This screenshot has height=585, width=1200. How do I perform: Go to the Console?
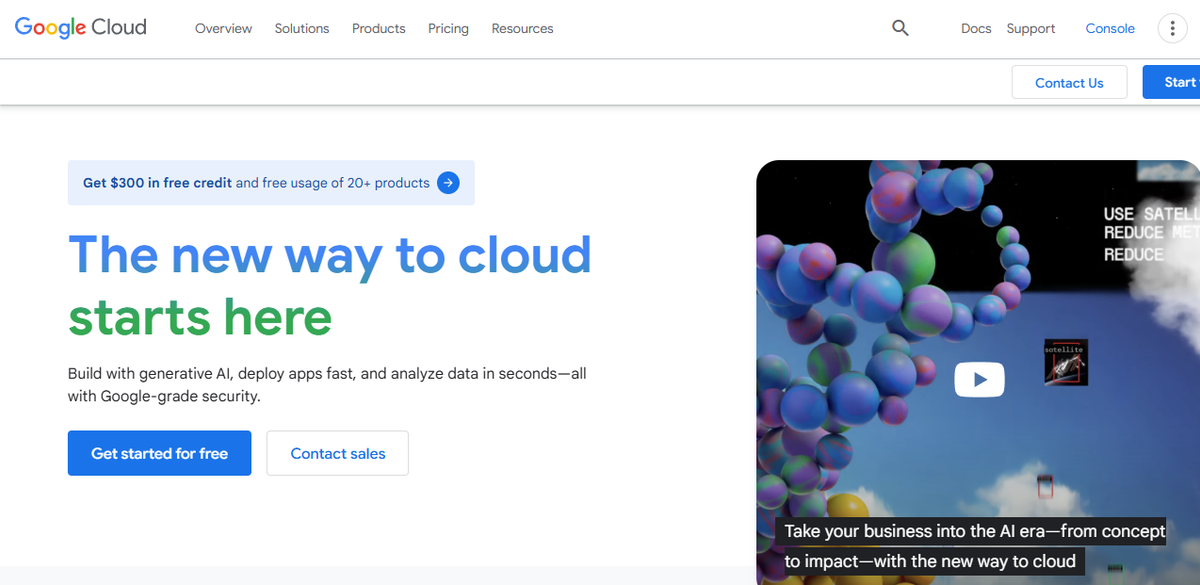1110,28
